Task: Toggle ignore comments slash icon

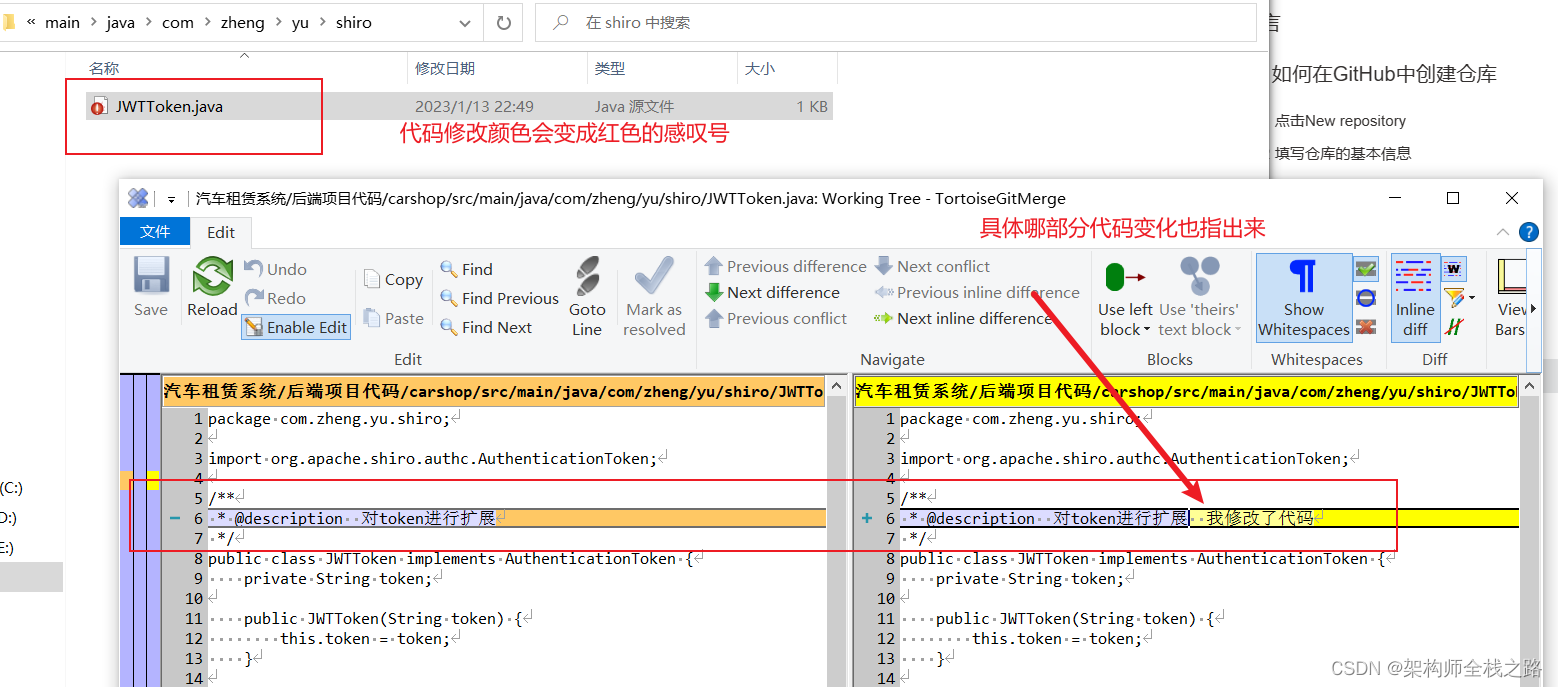Action: click(1455, 327)
